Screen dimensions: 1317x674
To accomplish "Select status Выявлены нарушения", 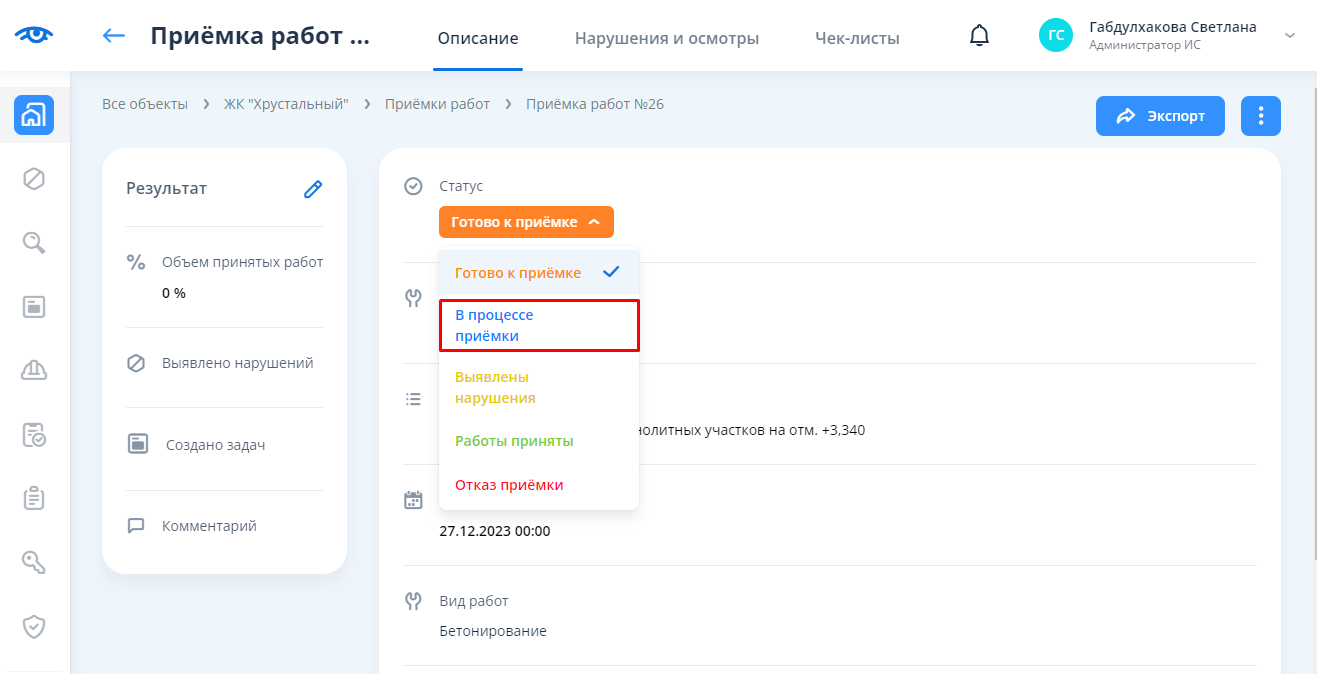I will click(538, 388).
